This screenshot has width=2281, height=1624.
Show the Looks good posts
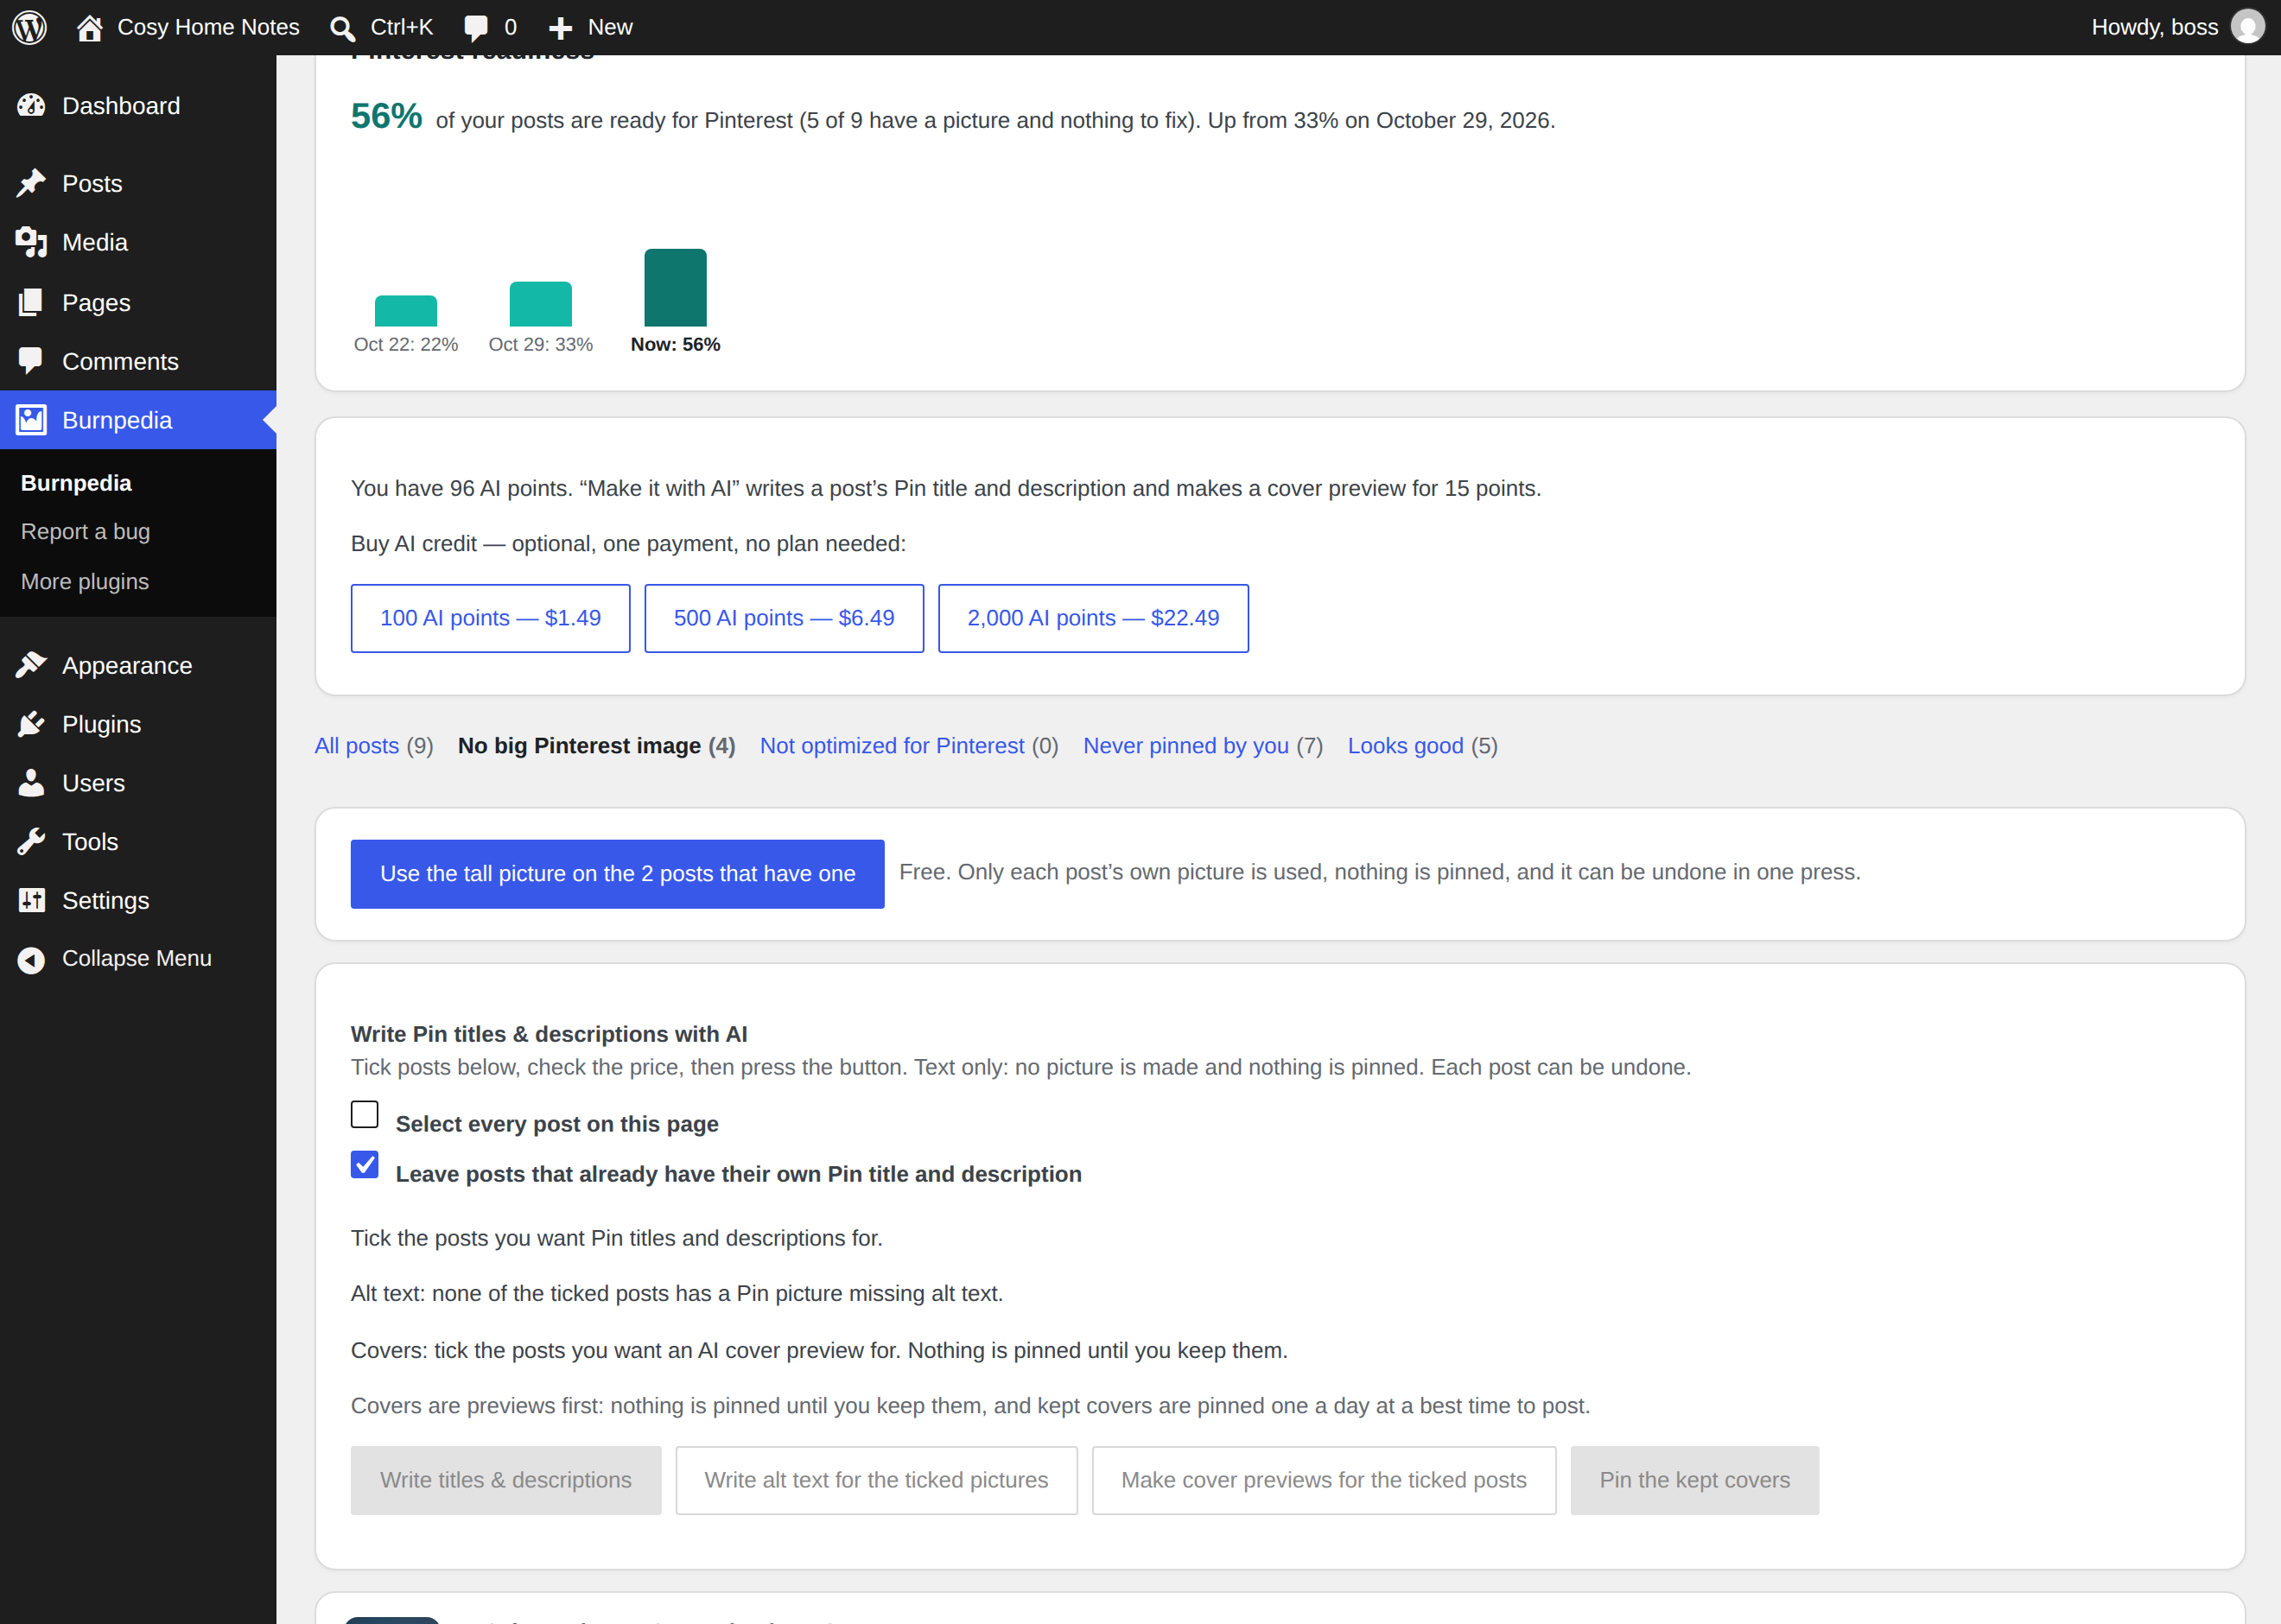1405,746
